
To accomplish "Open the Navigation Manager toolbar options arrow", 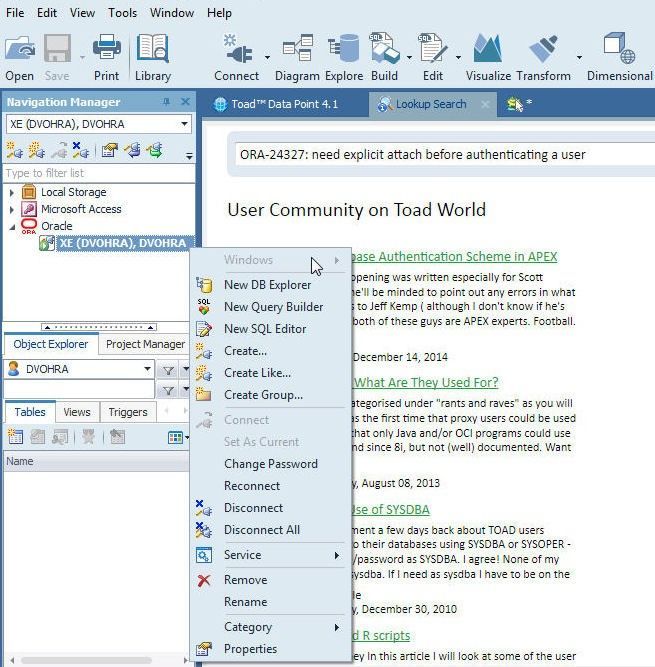I will [x=189, y=156].
